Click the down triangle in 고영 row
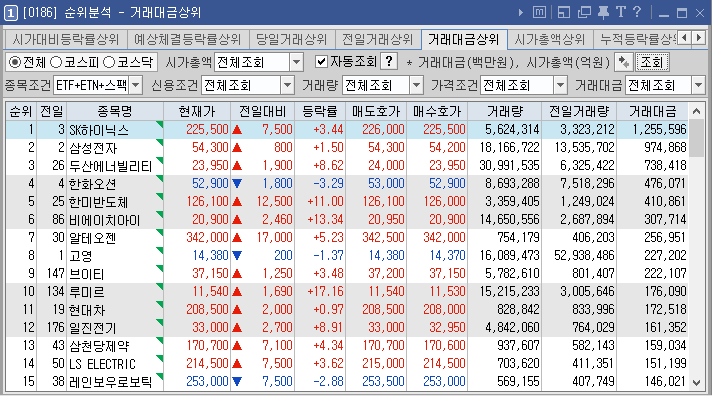This screenshot has width=712, height=396. pyautogui.click(x=237, y=255)
